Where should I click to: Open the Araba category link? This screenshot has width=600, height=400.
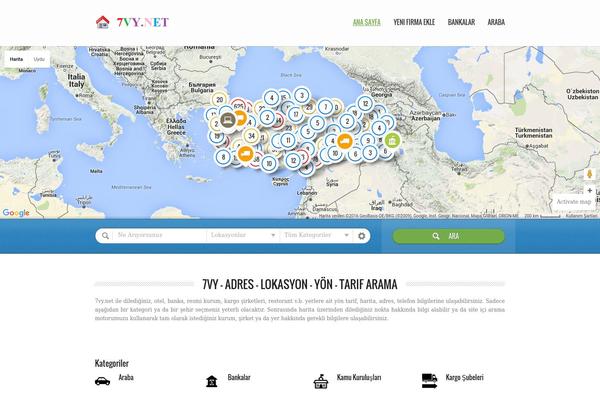point(126,377)
